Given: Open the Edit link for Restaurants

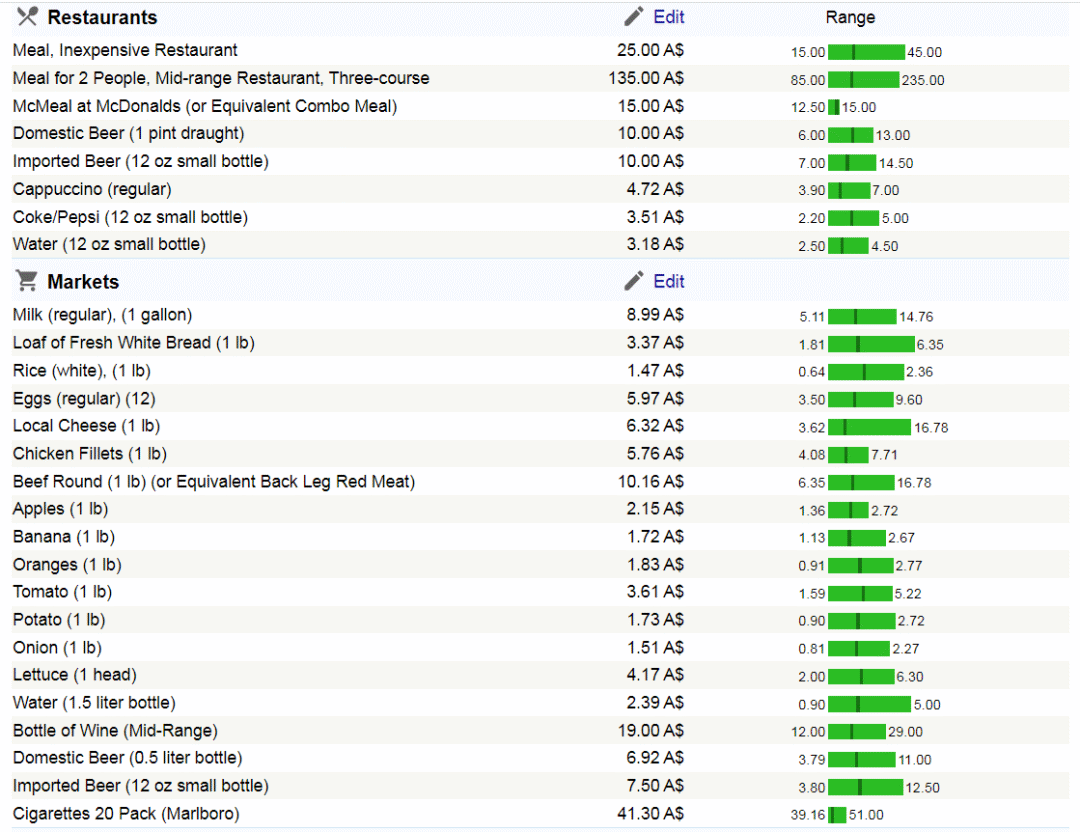Looking at the screenshot, I should [x=669, y=17].
